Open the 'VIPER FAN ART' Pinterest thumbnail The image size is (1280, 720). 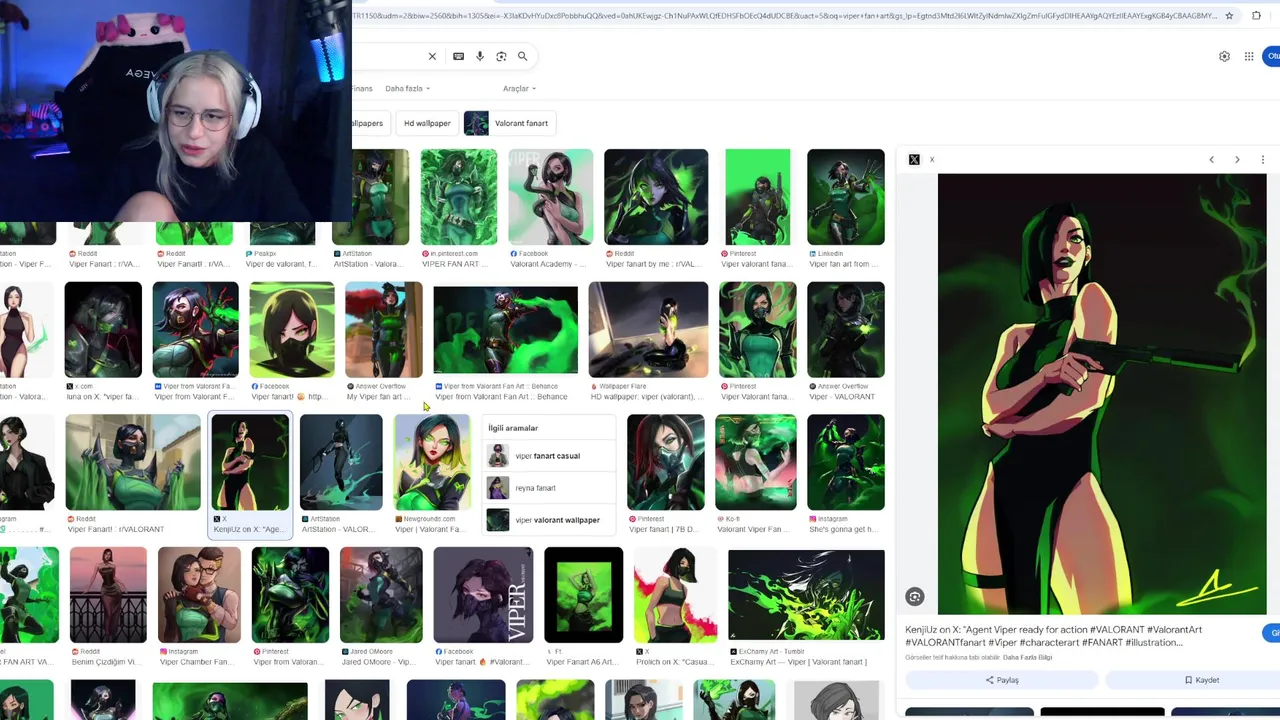coord(458,197)
